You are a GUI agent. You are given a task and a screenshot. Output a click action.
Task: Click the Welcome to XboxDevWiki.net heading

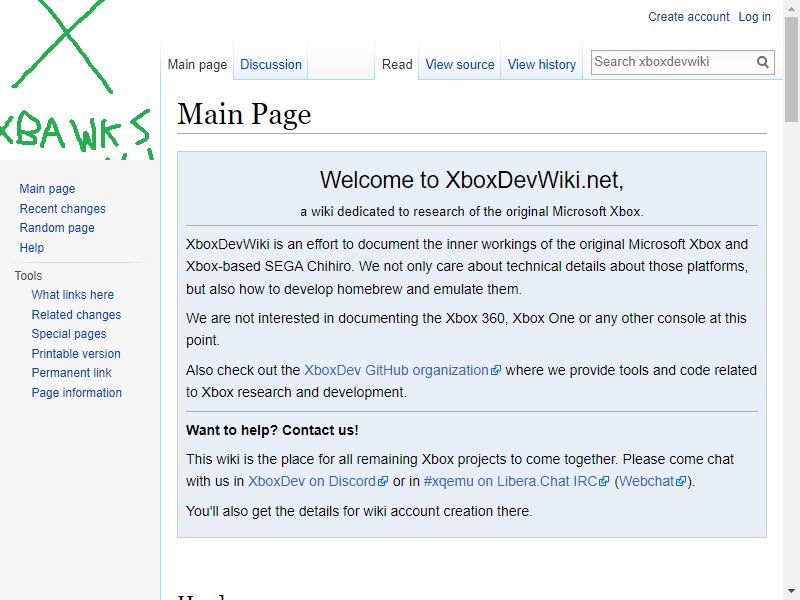click(471, 180)
